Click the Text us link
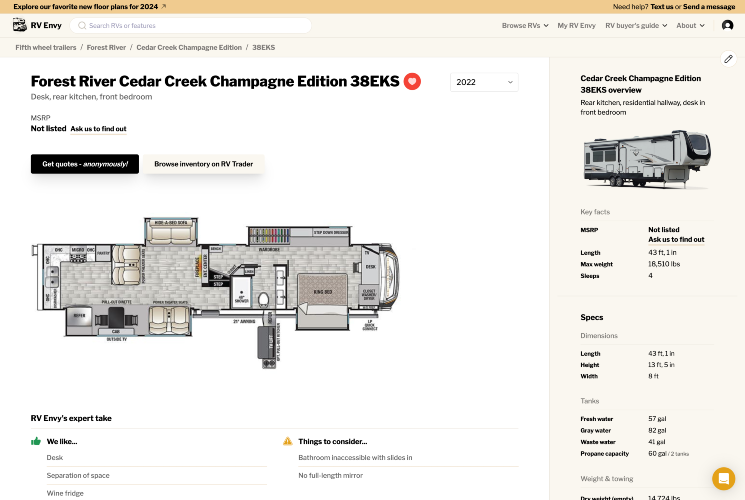Viewport: 745px width, 500px height. click(x=661, y=7)
